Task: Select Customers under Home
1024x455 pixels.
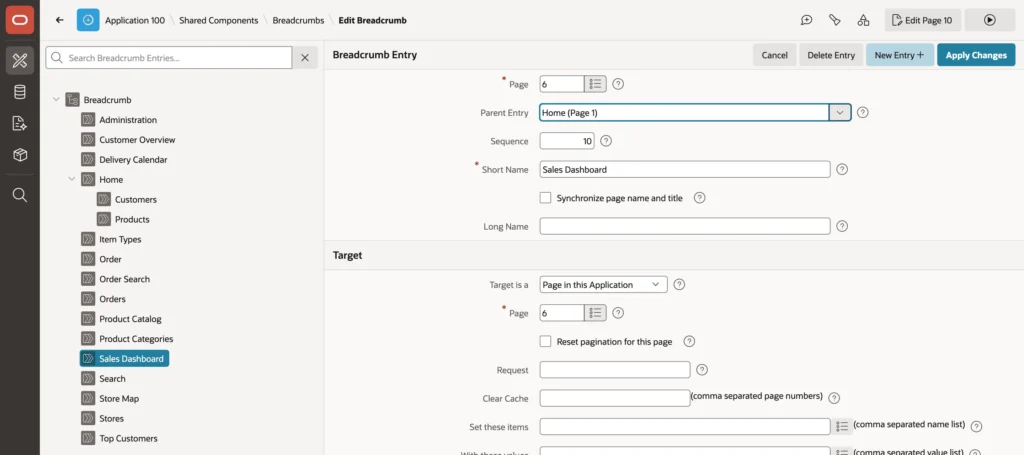Action: (136, 200)
